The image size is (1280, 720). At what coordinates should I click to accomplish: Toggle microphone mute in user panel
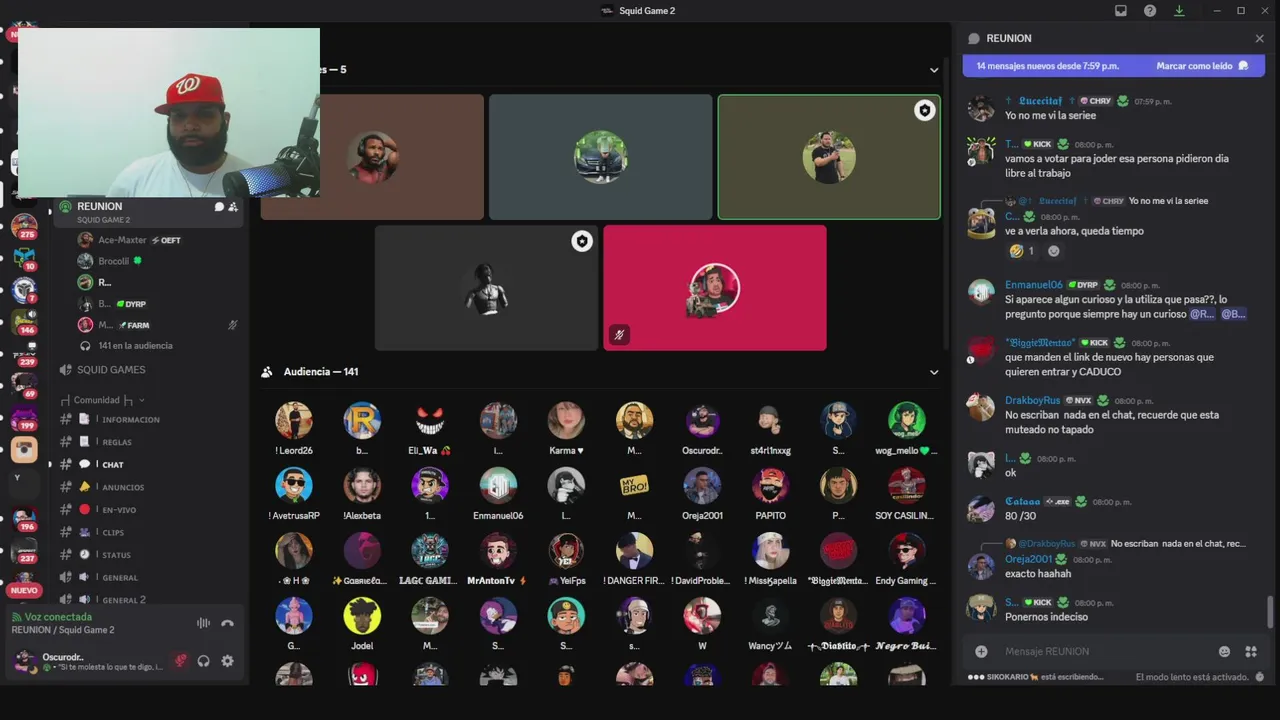tap(180, 661)
